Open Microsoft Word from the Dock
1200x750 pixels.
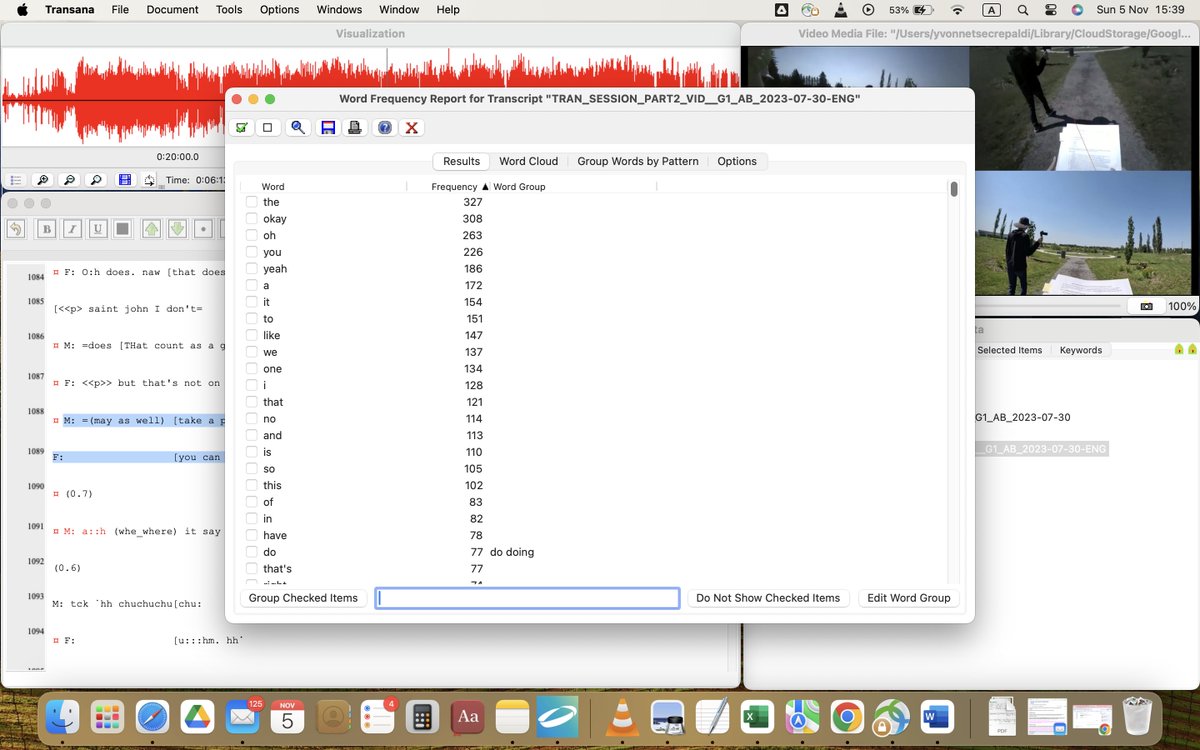coord(936,716)
